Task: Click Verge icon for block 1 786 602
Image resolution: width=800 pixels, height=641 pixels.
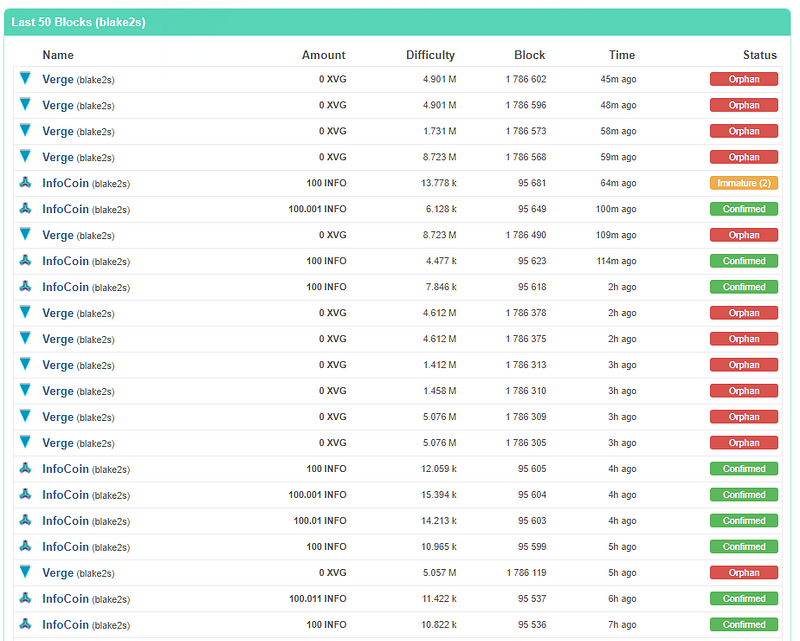Action: coord(25,78)
